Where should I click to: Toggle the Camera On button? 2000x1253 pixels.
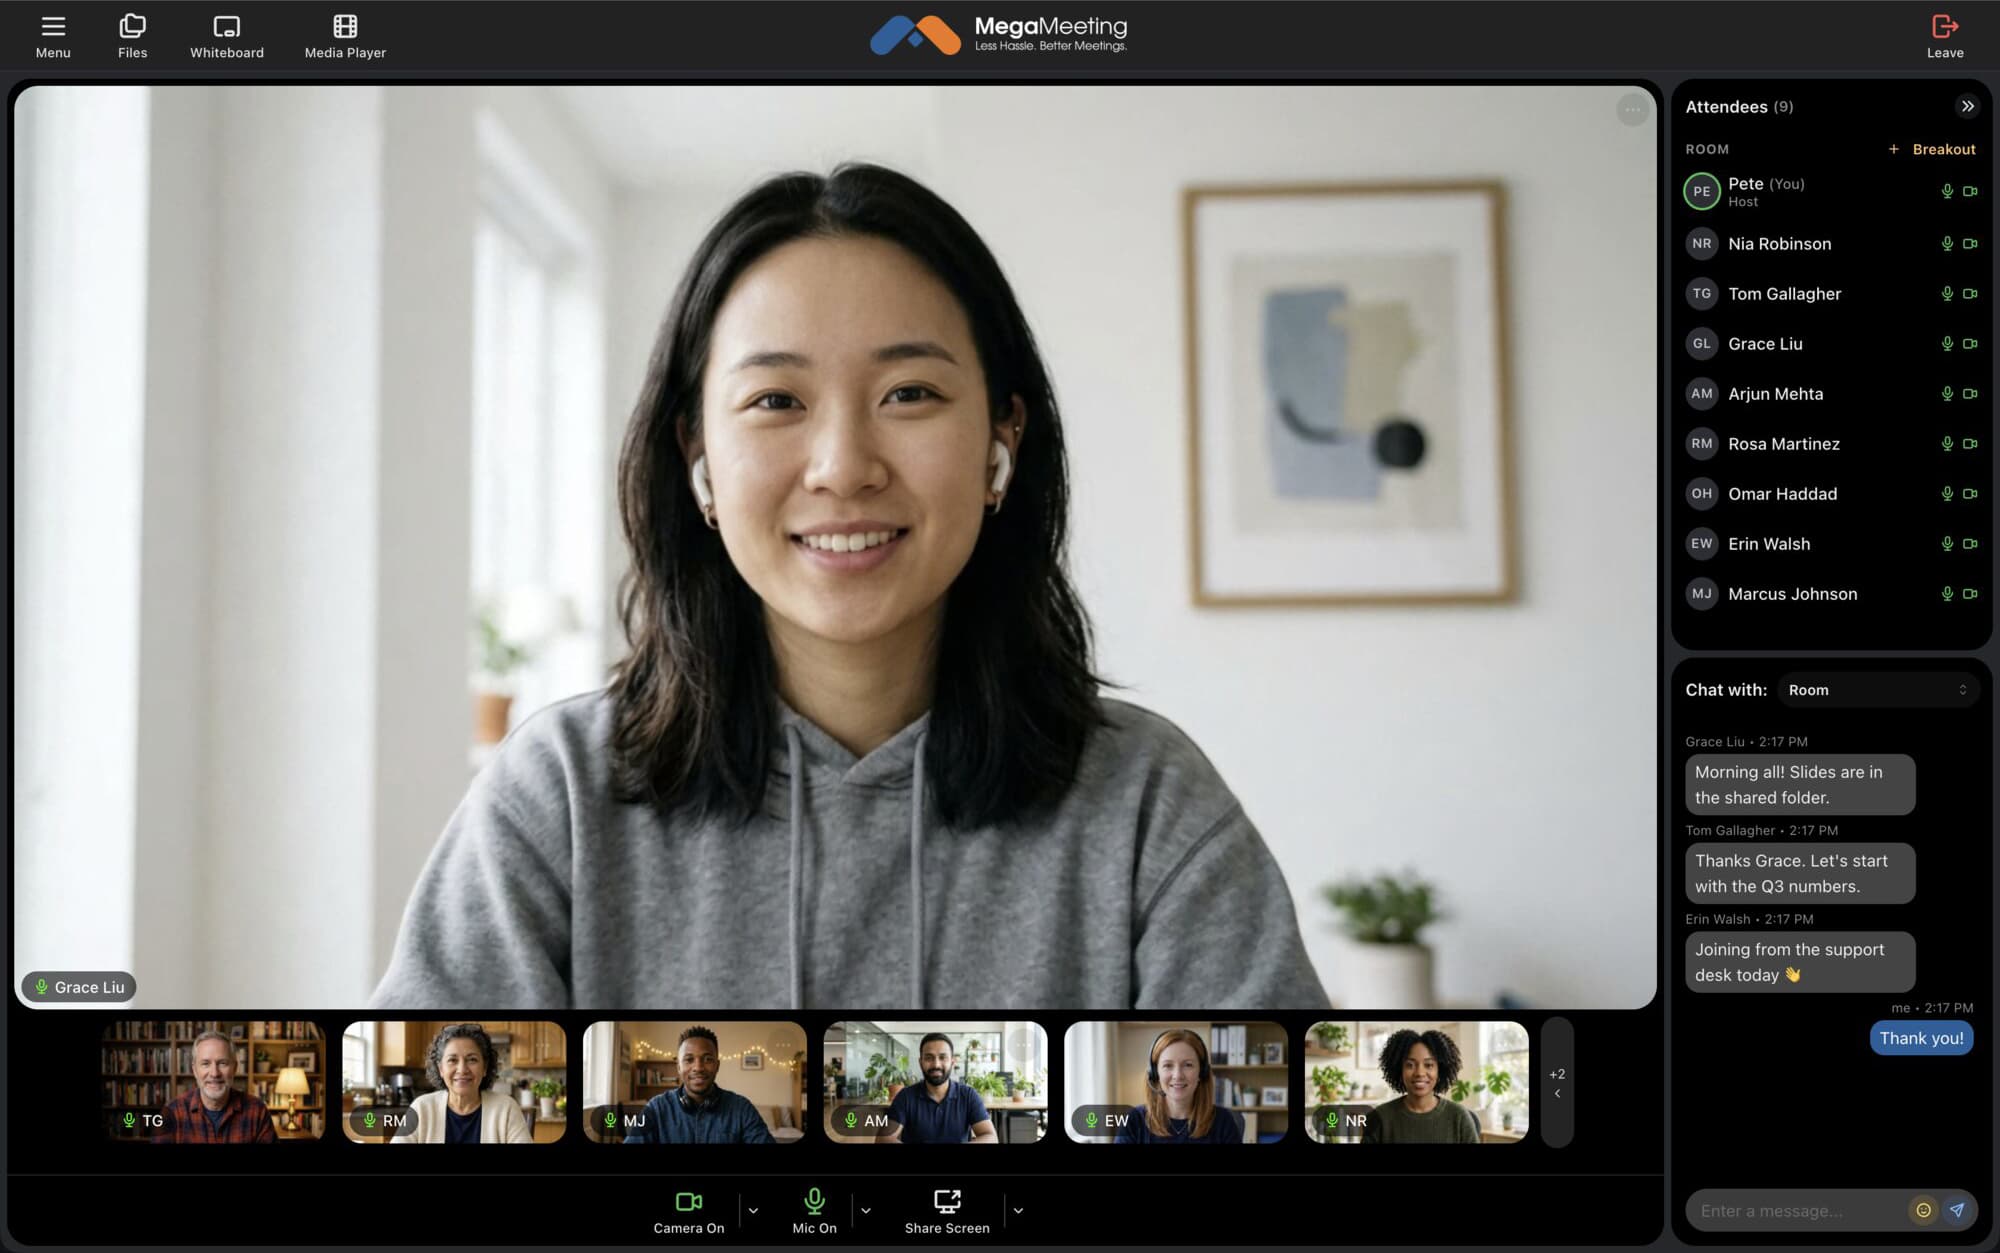coord(689,1210)
